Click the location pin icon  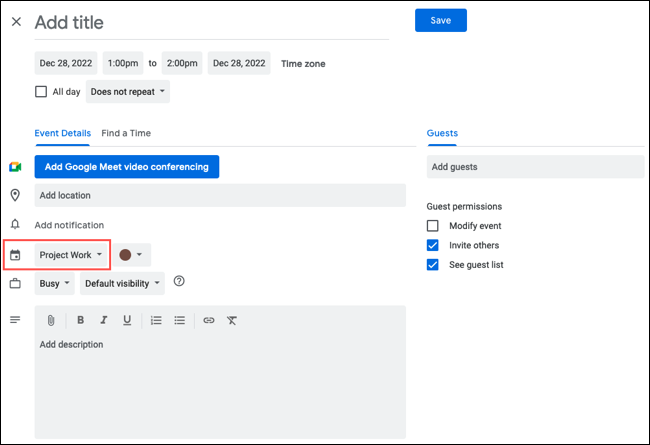pyautogui.click(x=15, y=195)
